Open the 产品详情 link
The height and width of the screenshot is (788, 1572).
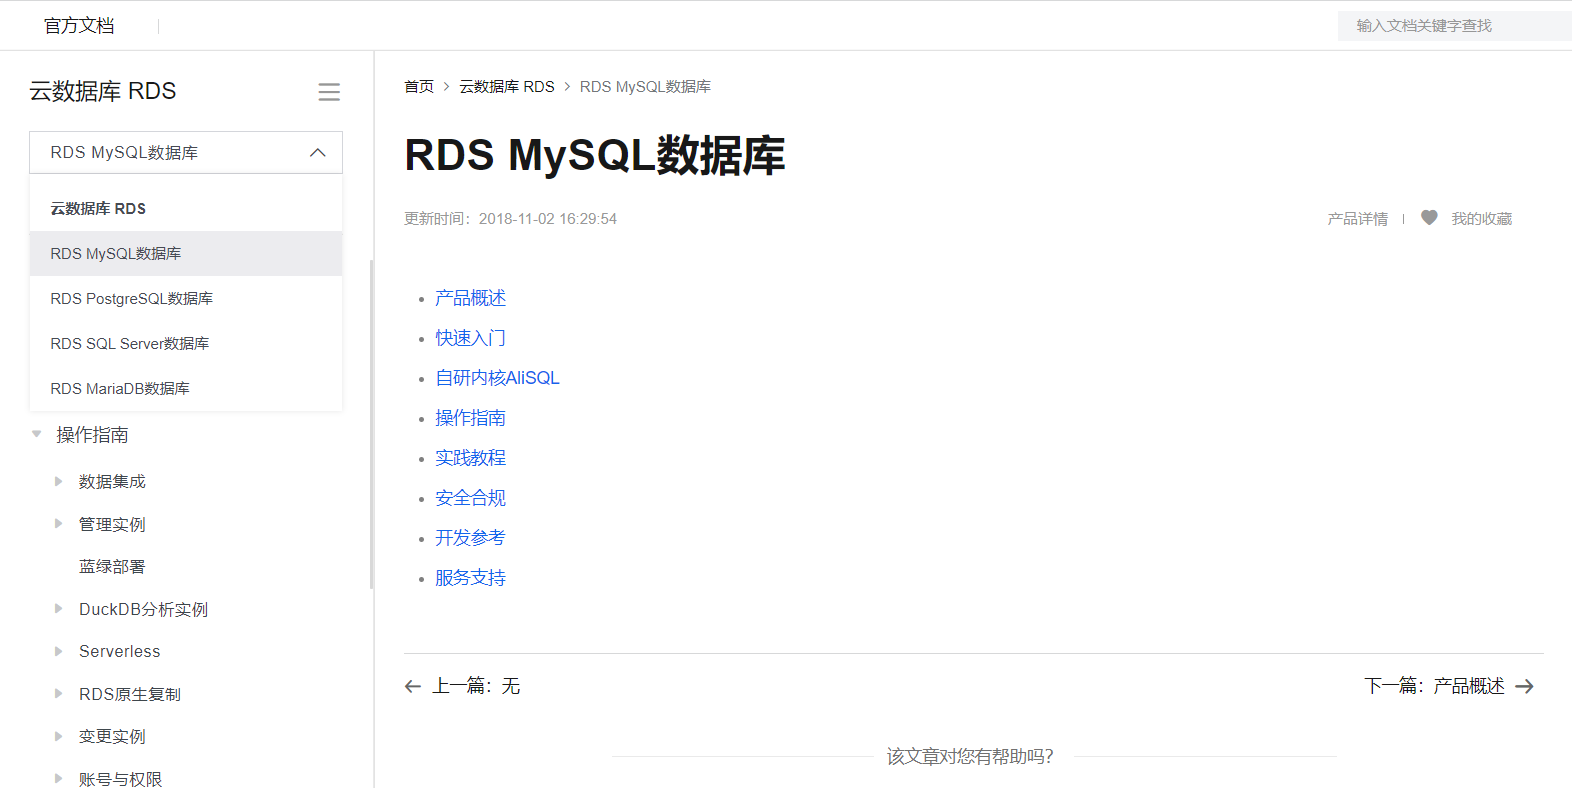pos(1357,219)
